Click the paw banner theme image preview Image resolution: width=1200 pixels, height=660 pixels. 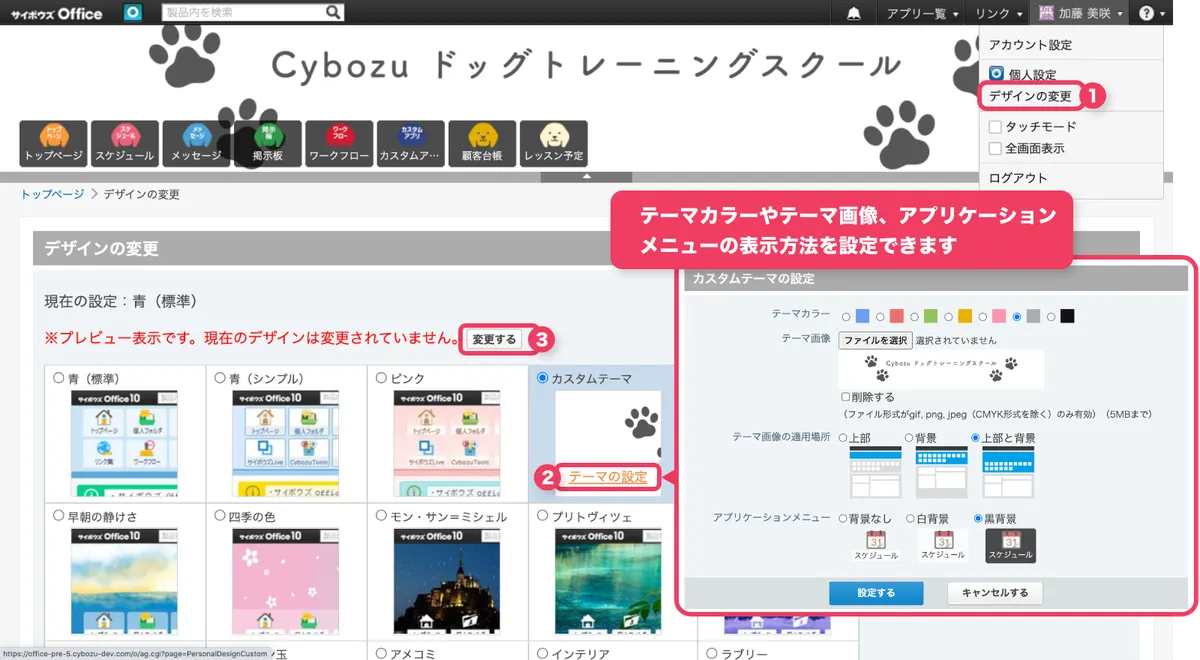pyautogui.click(x=941, y=369)
